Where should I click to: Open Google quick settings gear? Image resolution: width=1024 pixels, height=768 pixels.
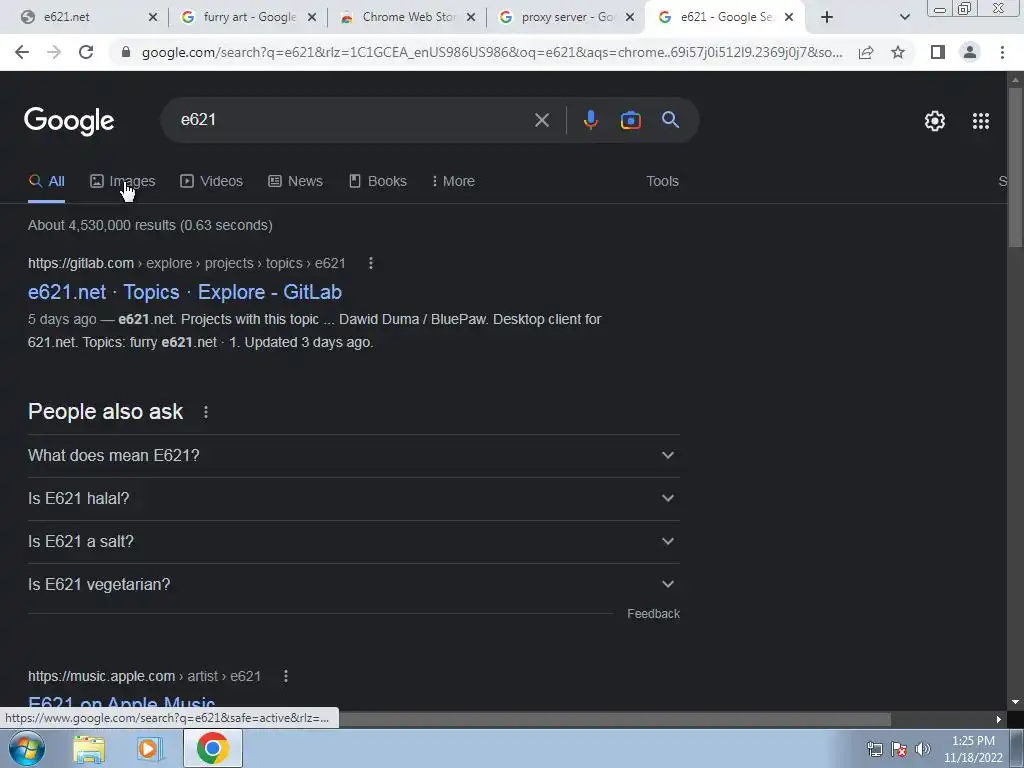pyautogui.click(x=935, y=121)
